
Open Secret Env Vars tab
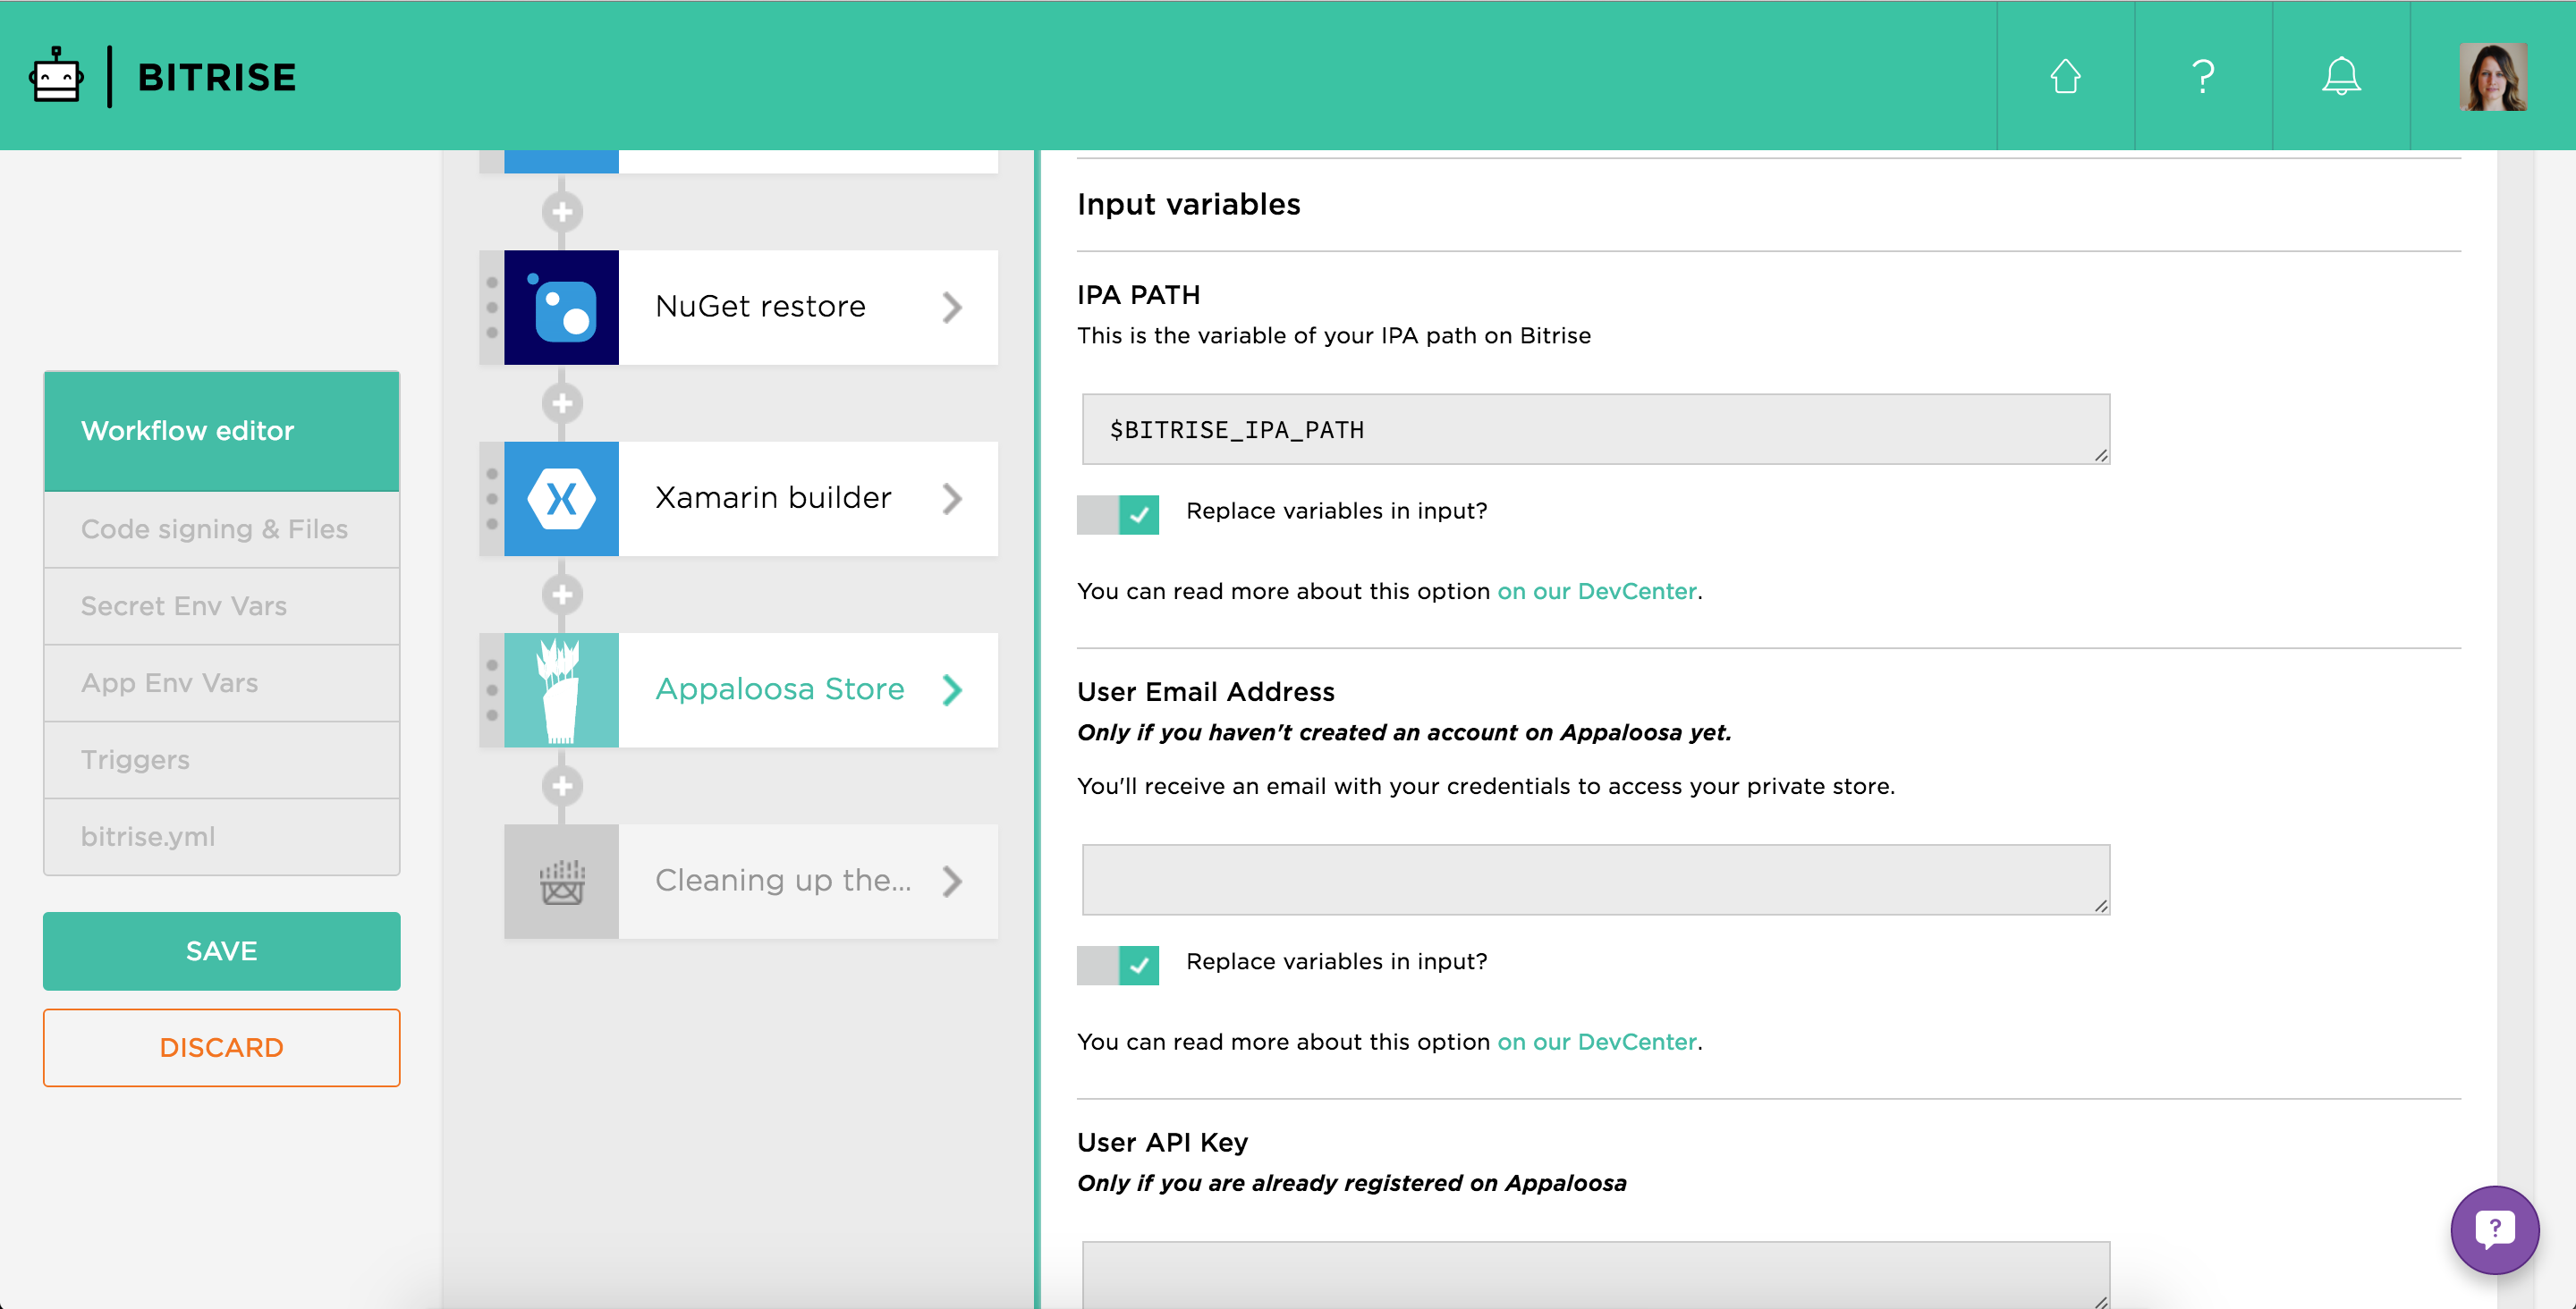click(222, 606)
